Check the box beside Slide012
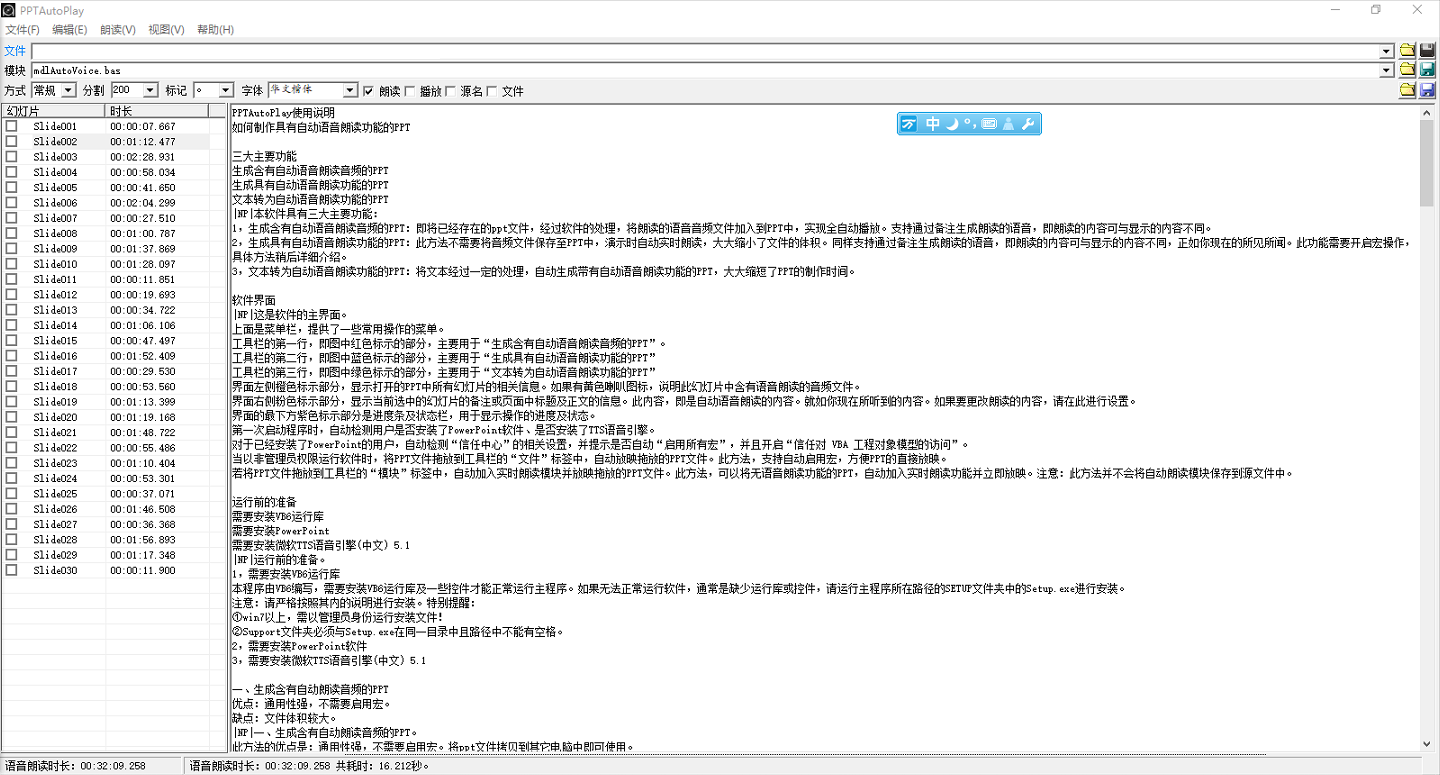The width and height of the screenshot is (1440, 775). pyautogui.click(x=11, y=294)
